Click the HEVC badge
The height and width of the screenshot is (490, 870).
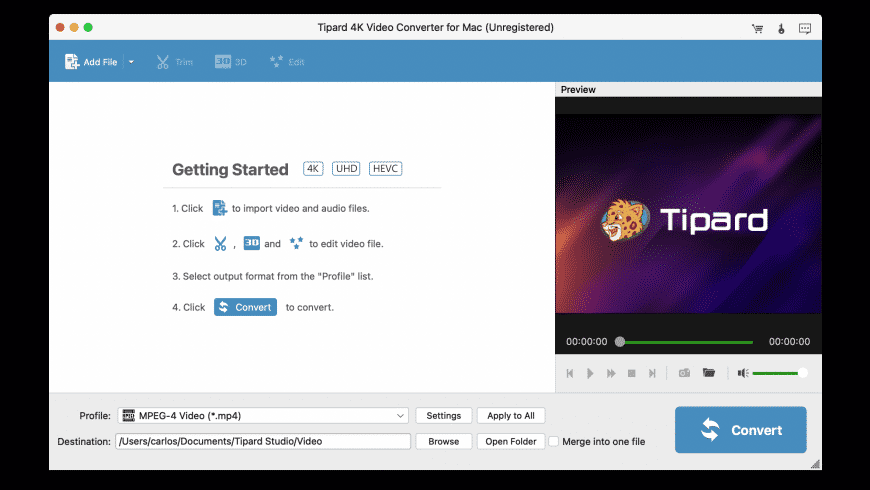[385, 169]
